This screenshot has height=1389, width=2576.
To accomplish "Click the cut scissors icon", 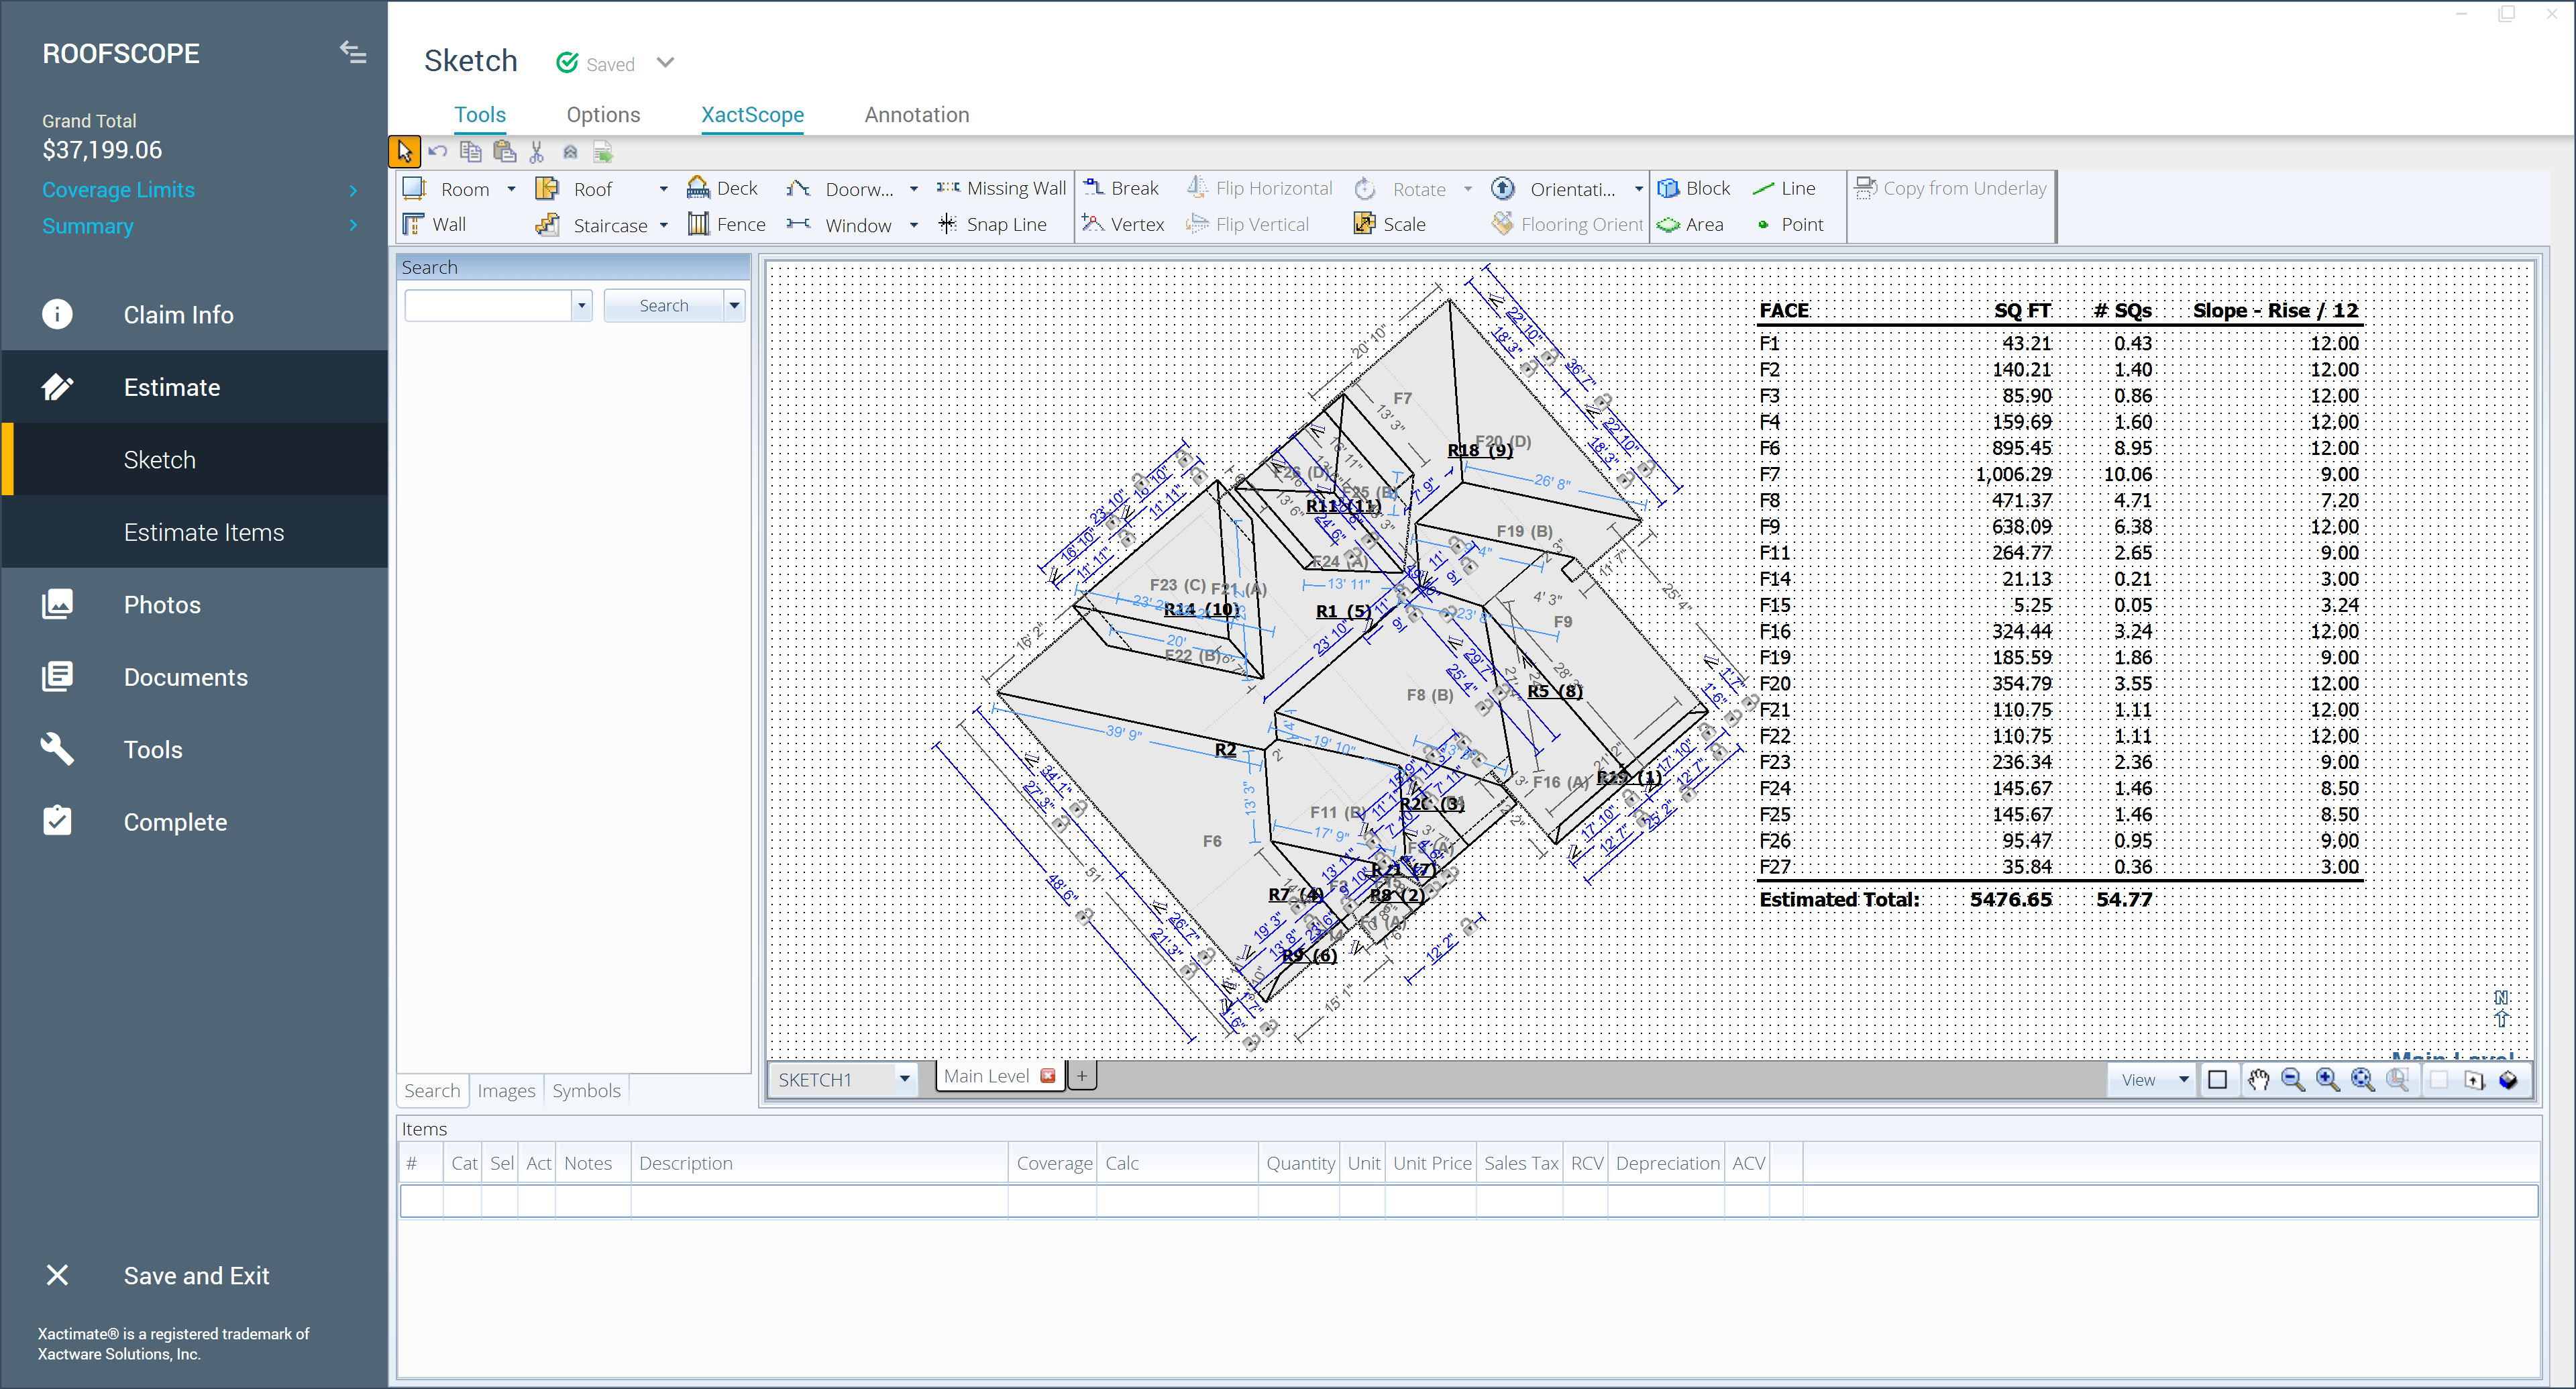I will pyautogui.click(x=537, y=152).
